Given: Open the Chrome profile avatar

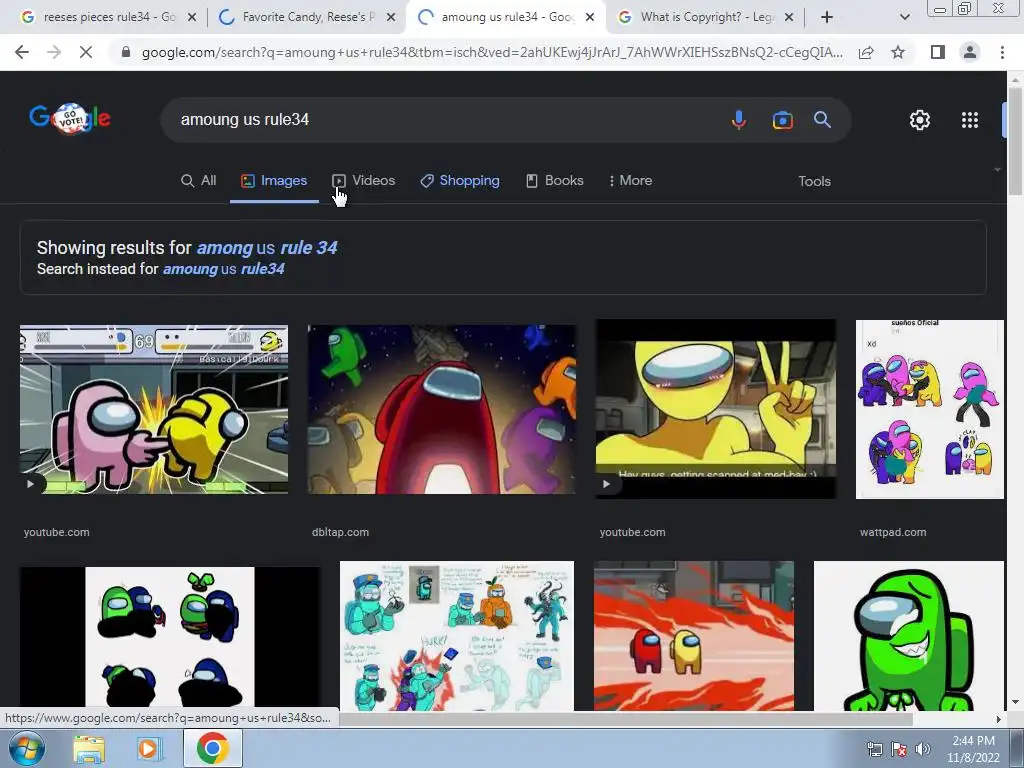Looking at the screenshot, I should pyautogui.click(x=970, y=52).
